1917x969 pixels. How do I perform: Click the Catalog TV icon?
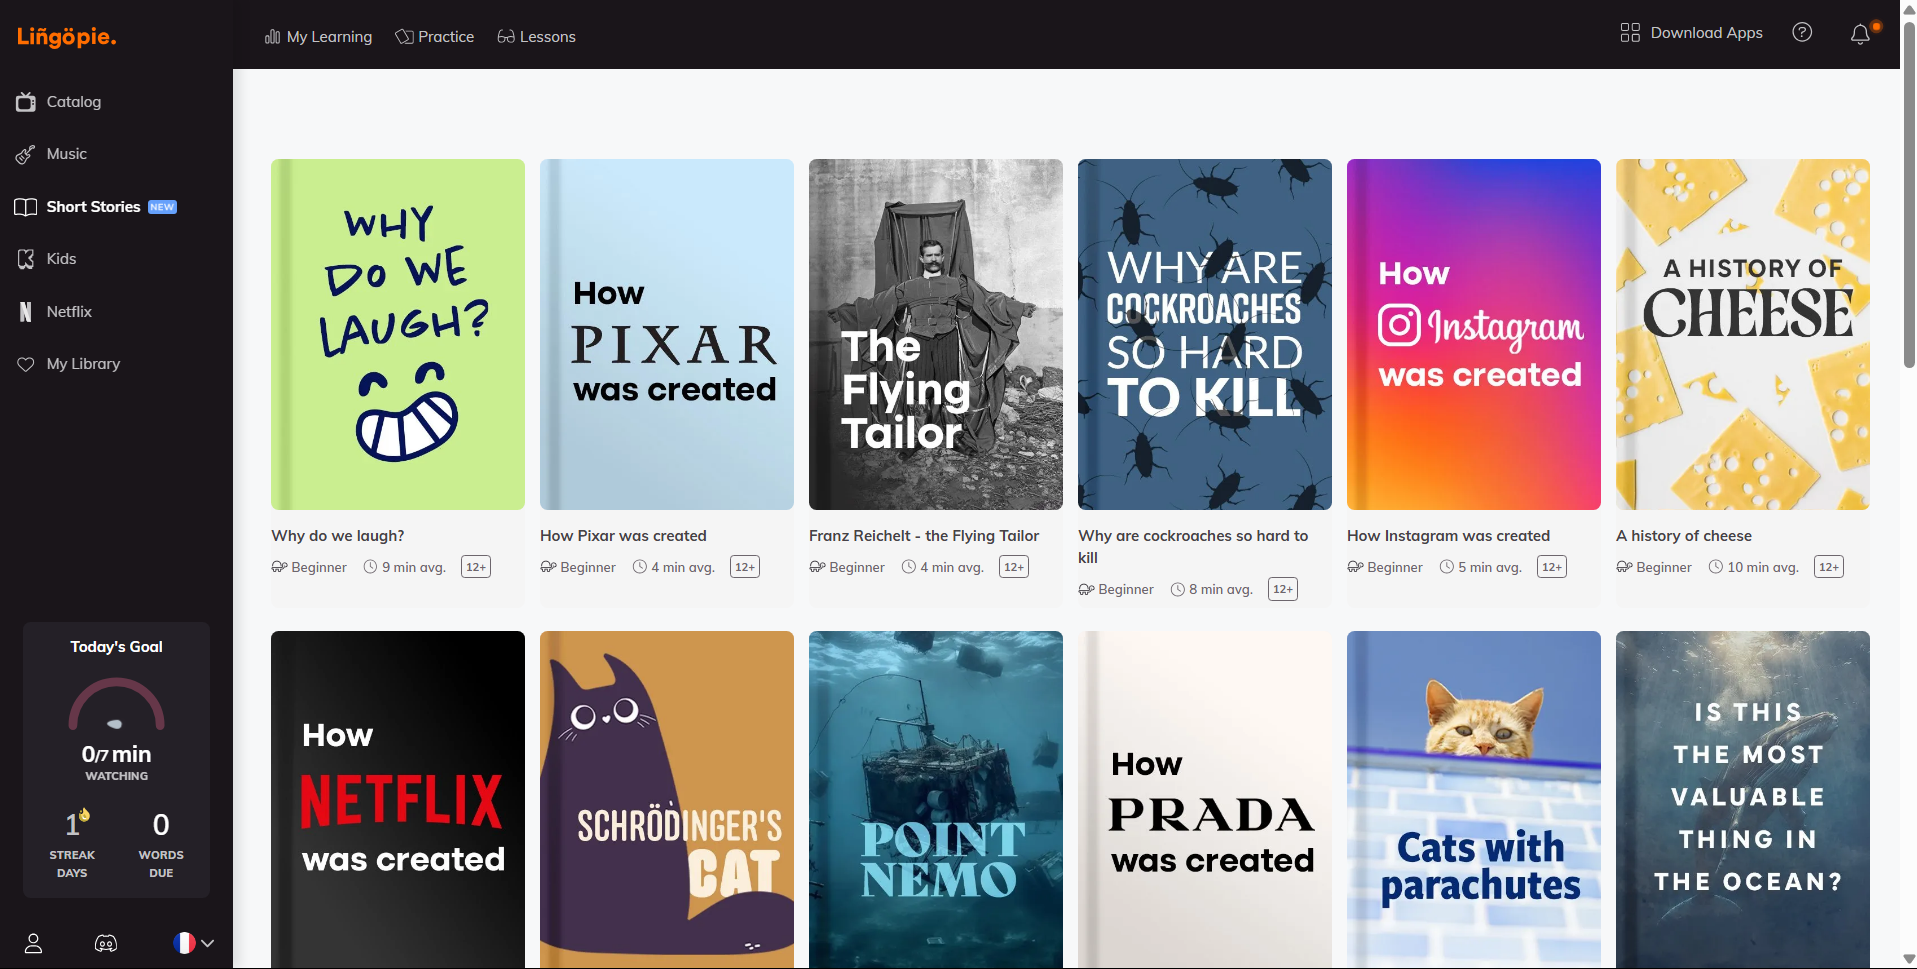click(26, 101)
